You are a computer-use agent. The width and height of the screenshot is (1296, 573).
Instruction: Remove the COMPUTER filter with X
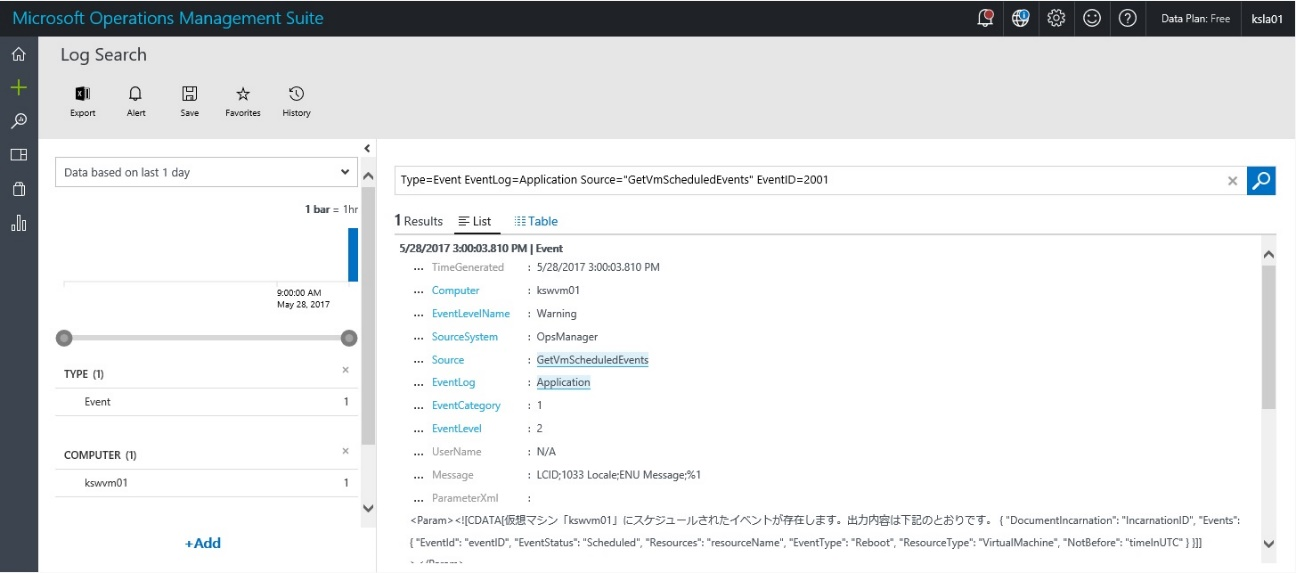click(x=346, y=451)
